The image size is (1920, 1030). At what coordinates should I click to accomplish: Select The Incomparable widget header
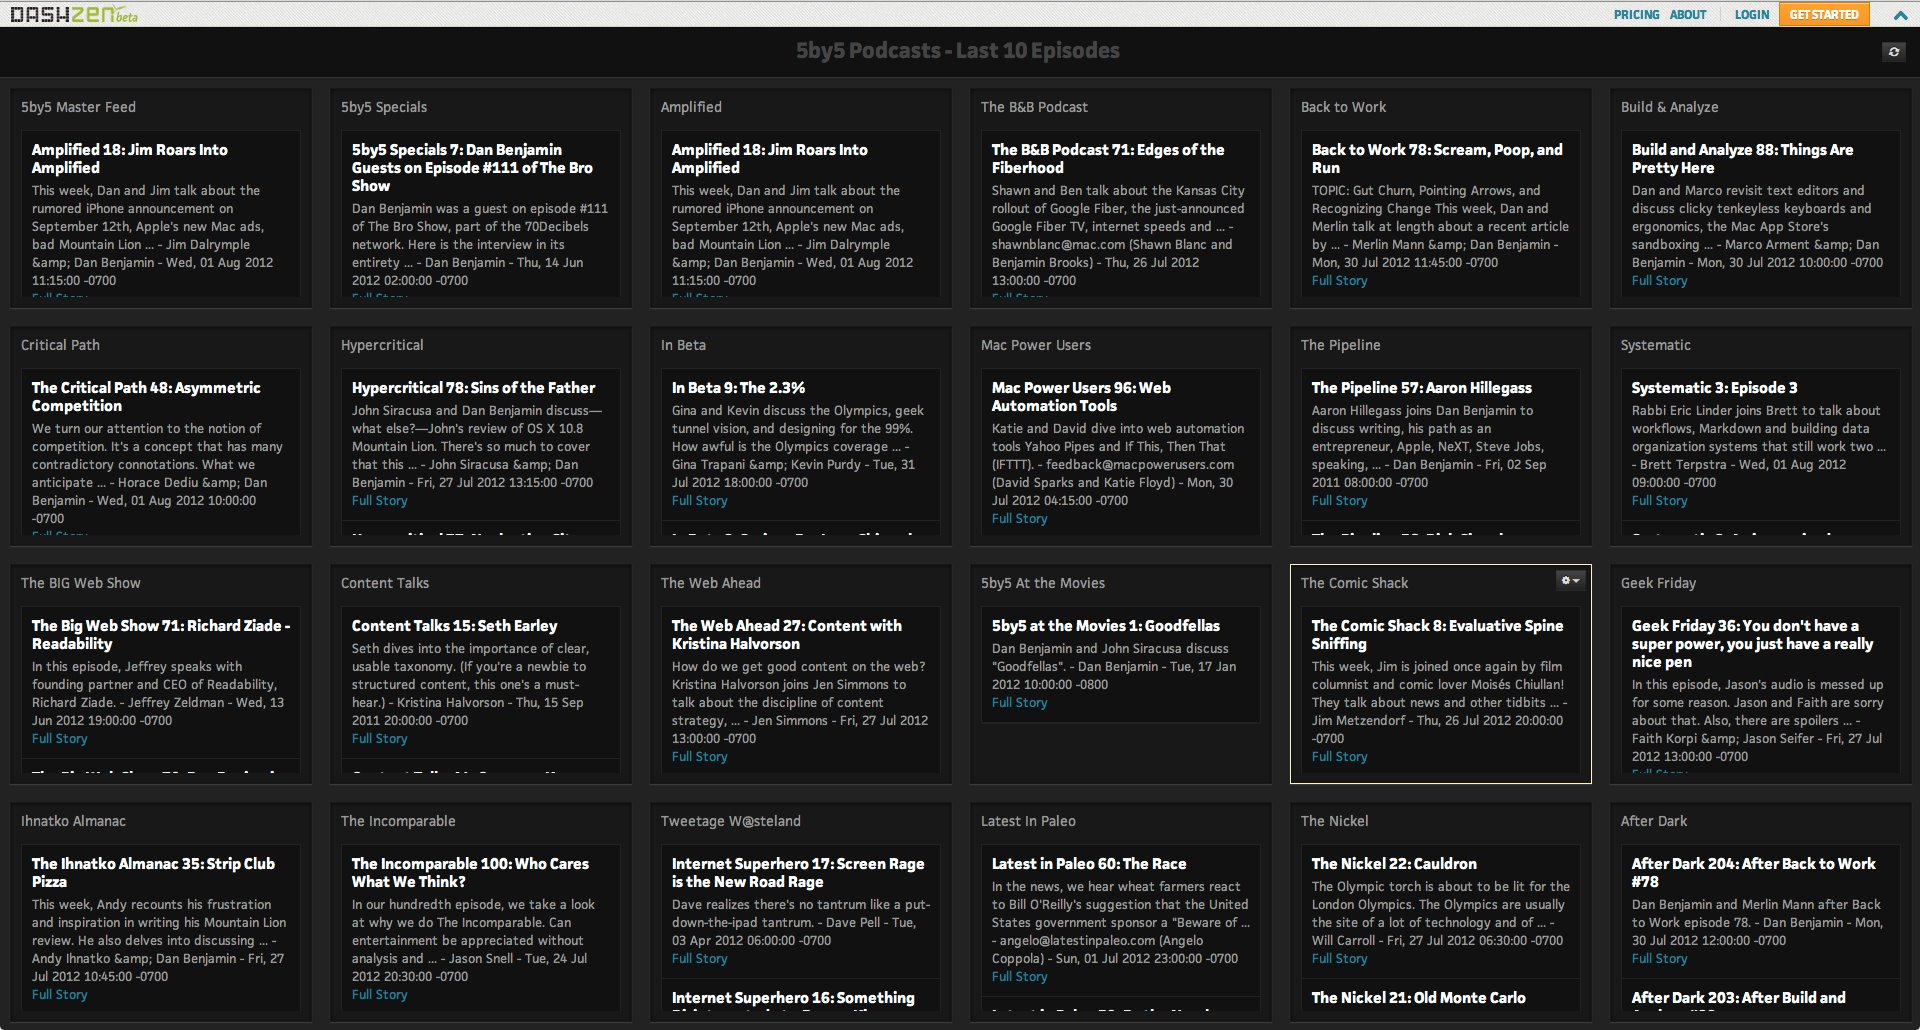[398, 821]
